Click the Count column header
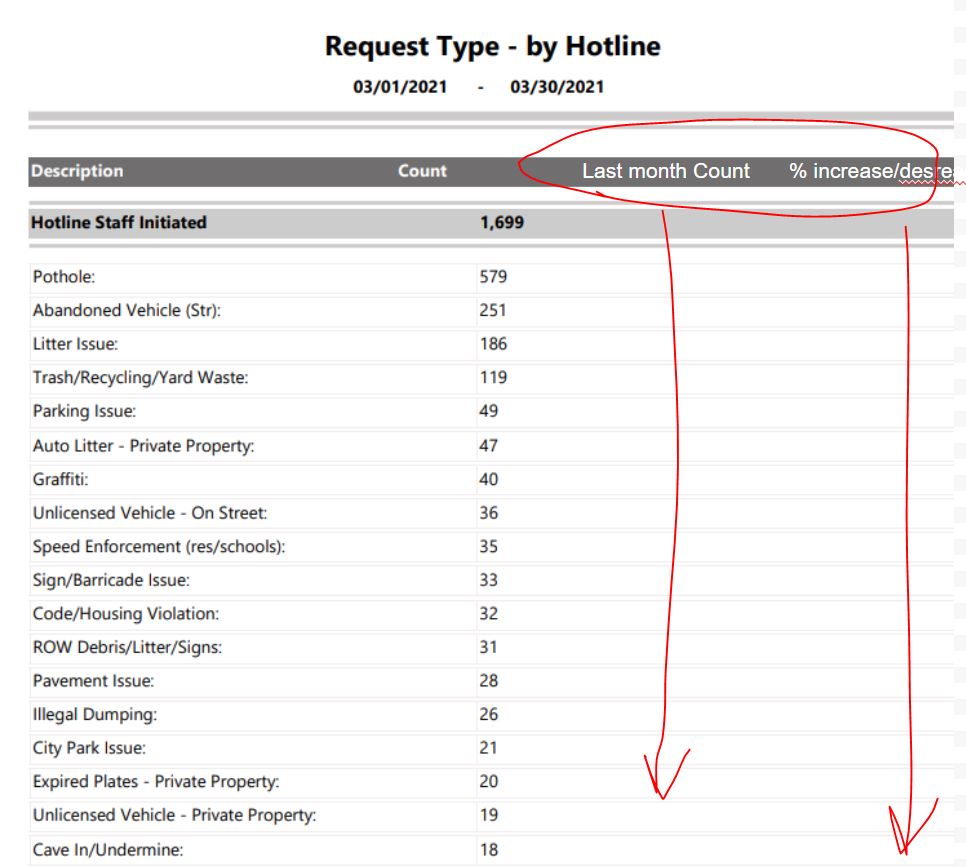 [x=422, y=171]
